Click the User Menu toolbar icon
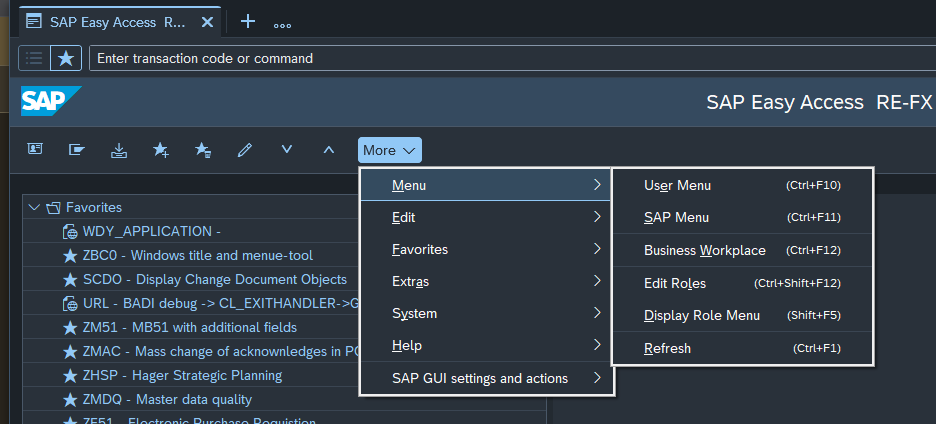The height and width of the screenshot is (424, 936). pyautogui.click(x=35, y=150)
